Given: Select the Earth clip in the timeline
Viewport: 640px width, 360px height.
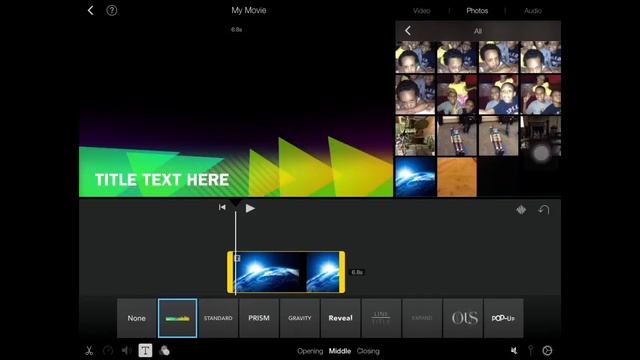Looking at the screenshot, I should [x=286, y=272].
